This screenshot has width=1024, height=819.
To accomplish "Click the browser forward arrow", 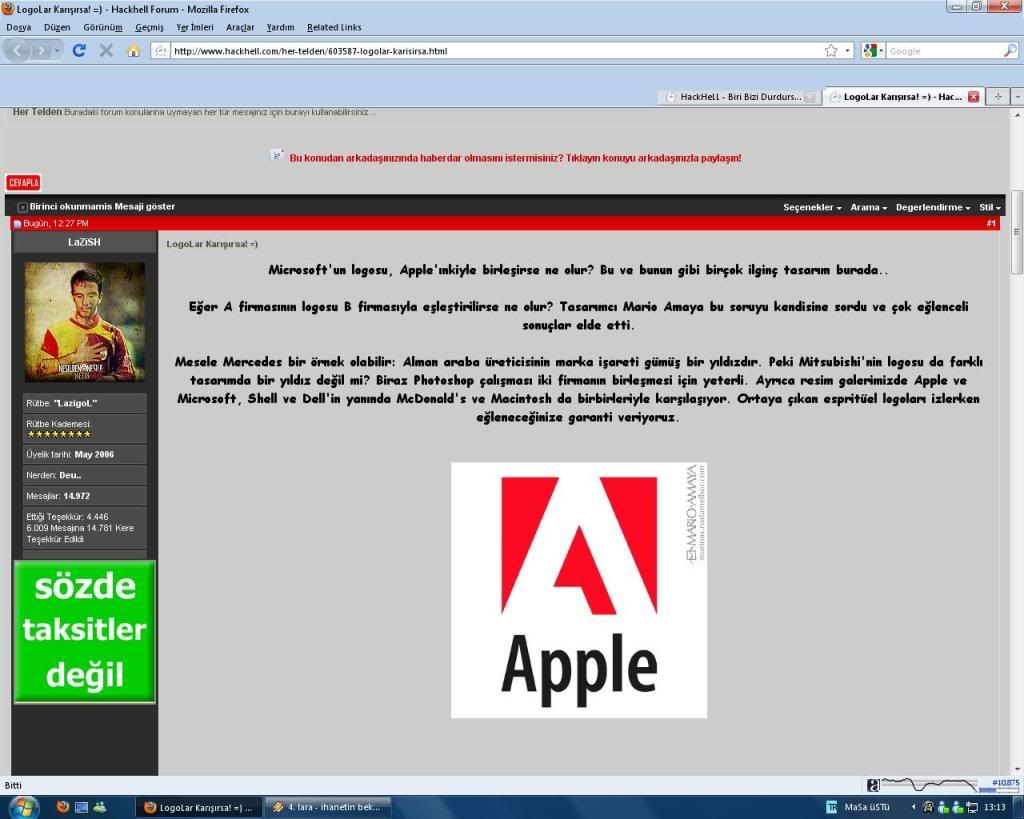I will (40, 50).
